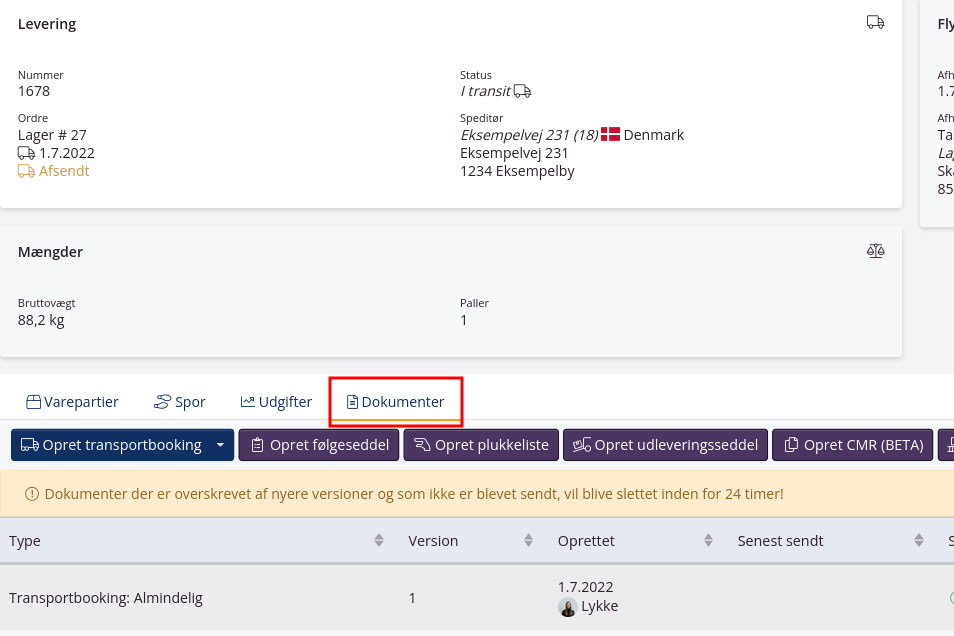Click the truck icon beside I transit status

[x=522, y=91]
